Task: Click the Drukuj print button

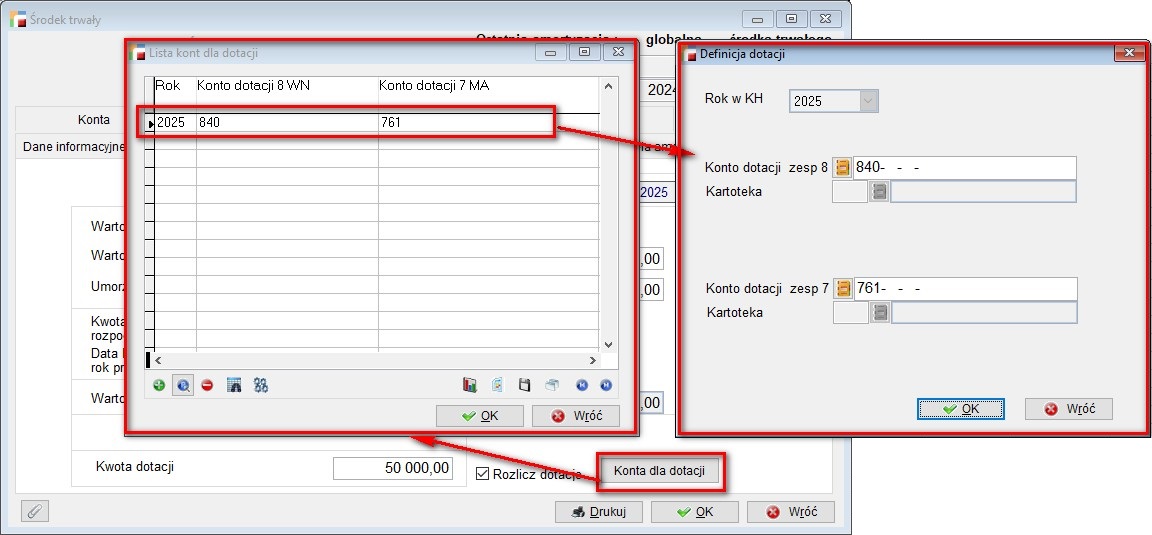Action: pos(599,512)
